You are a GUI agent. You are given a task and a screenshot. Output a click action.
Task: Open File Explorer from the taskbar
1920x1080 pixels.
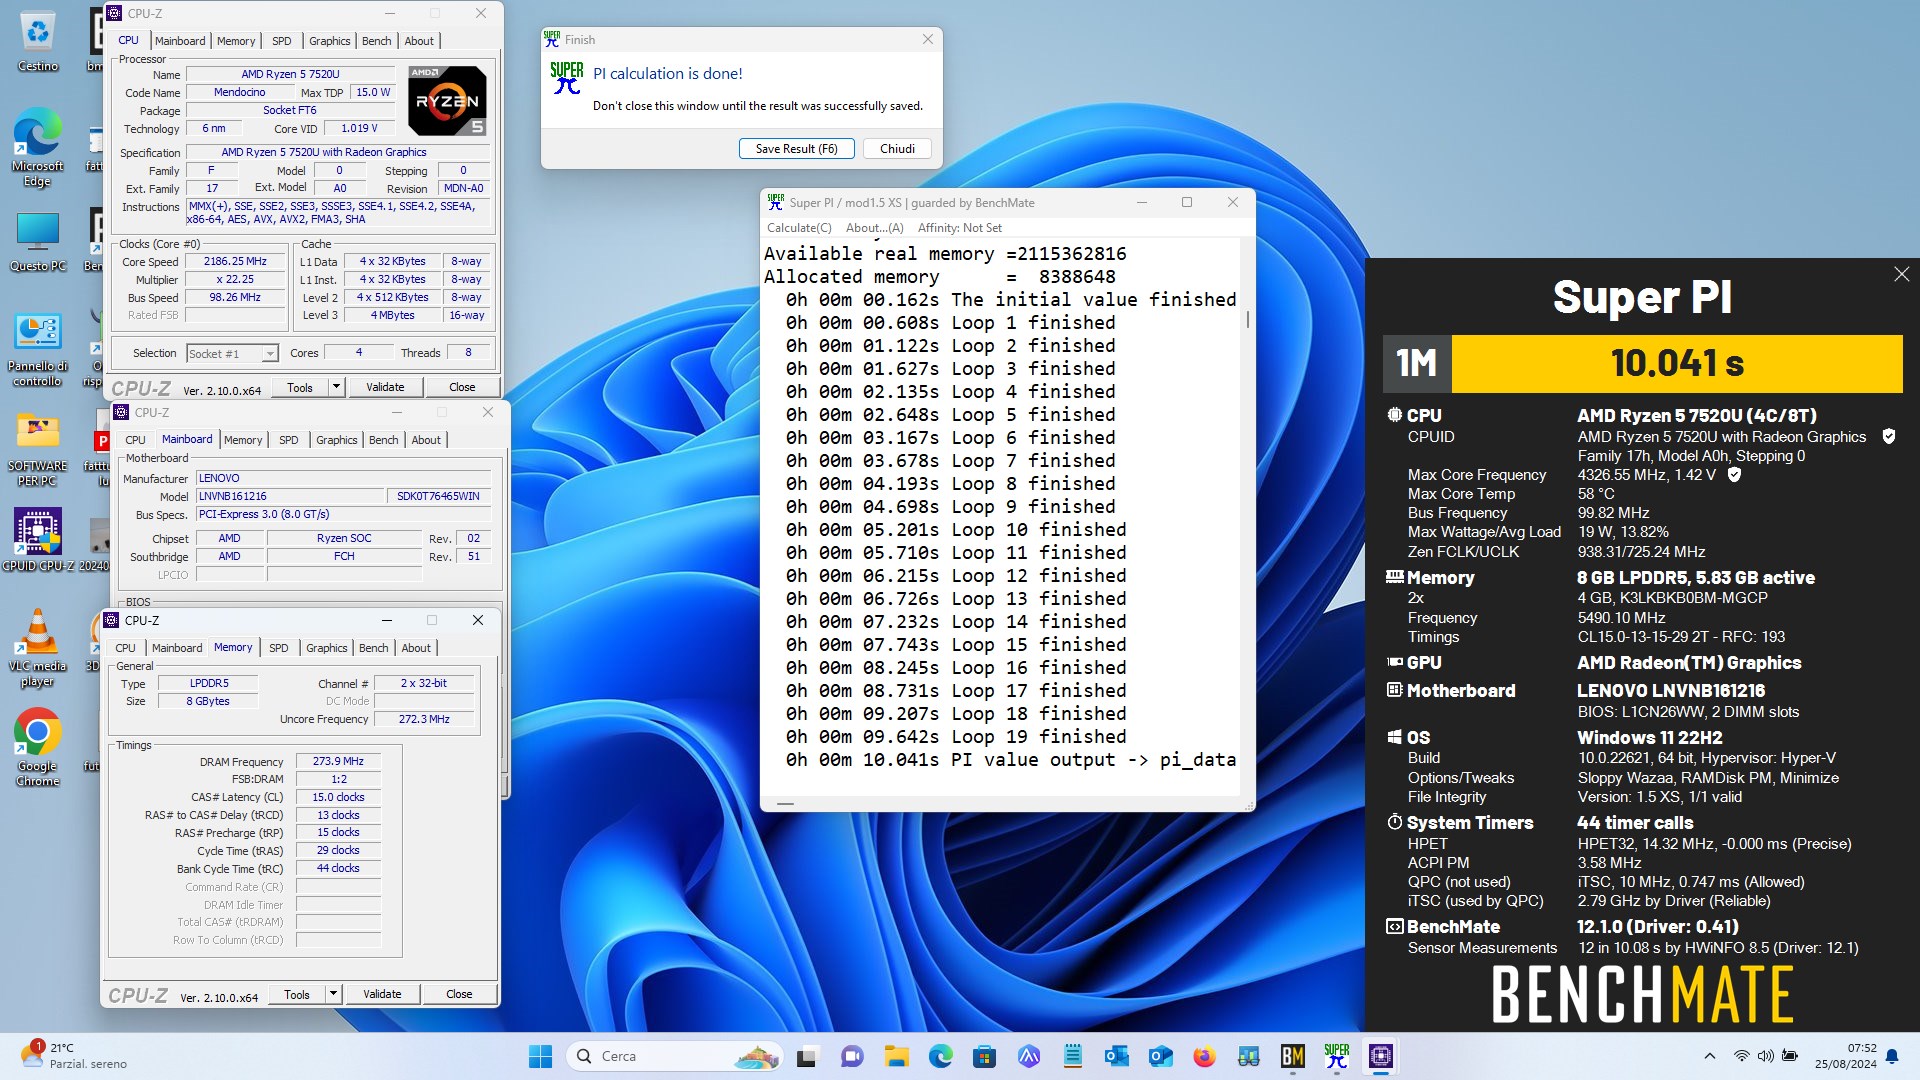point(896,1056)
